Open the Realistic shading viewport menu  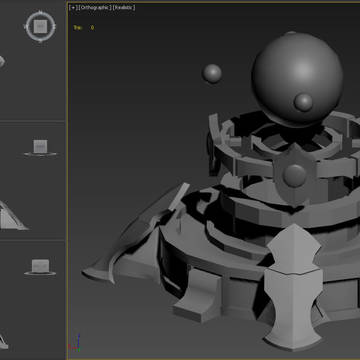click(124, 8)
